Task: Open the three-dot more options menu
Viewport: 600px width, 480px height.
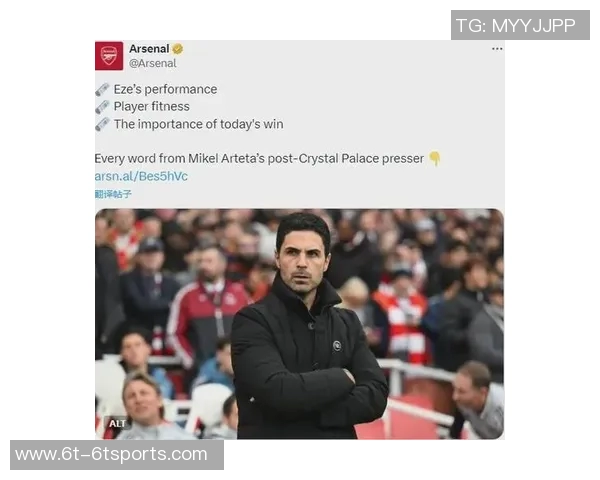Action: [x=497, y=49]
